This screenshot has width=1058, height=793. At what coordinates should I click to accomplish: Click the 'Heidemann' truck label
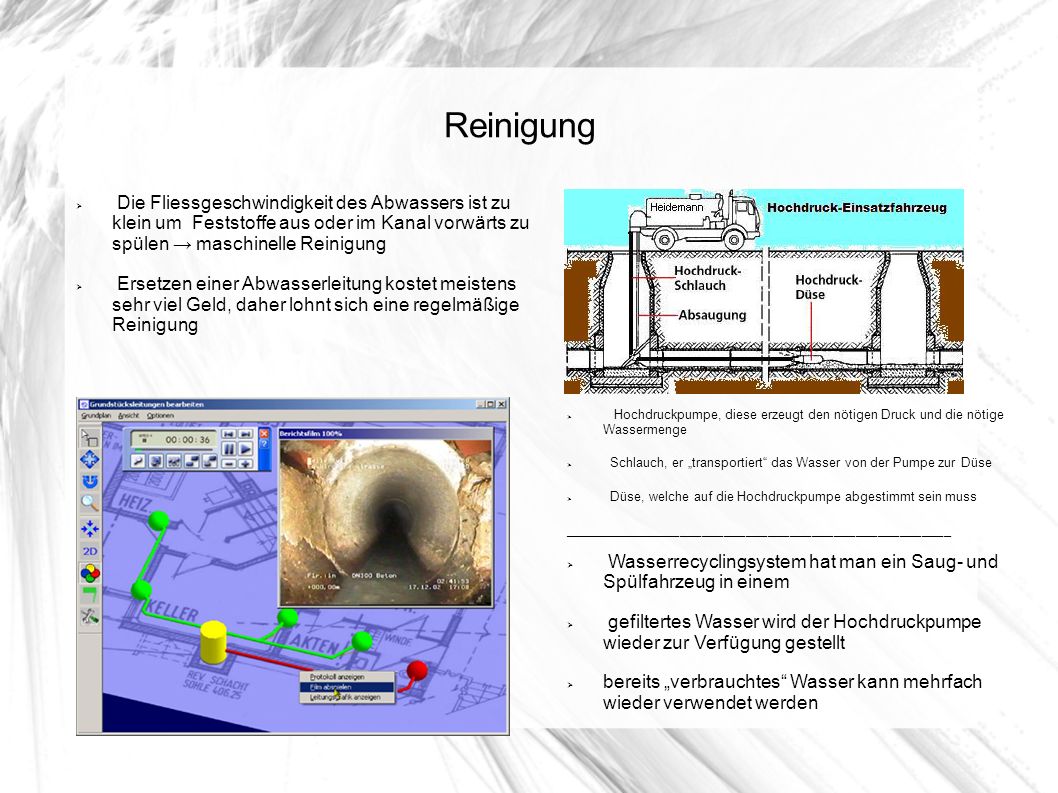(676, 208)
